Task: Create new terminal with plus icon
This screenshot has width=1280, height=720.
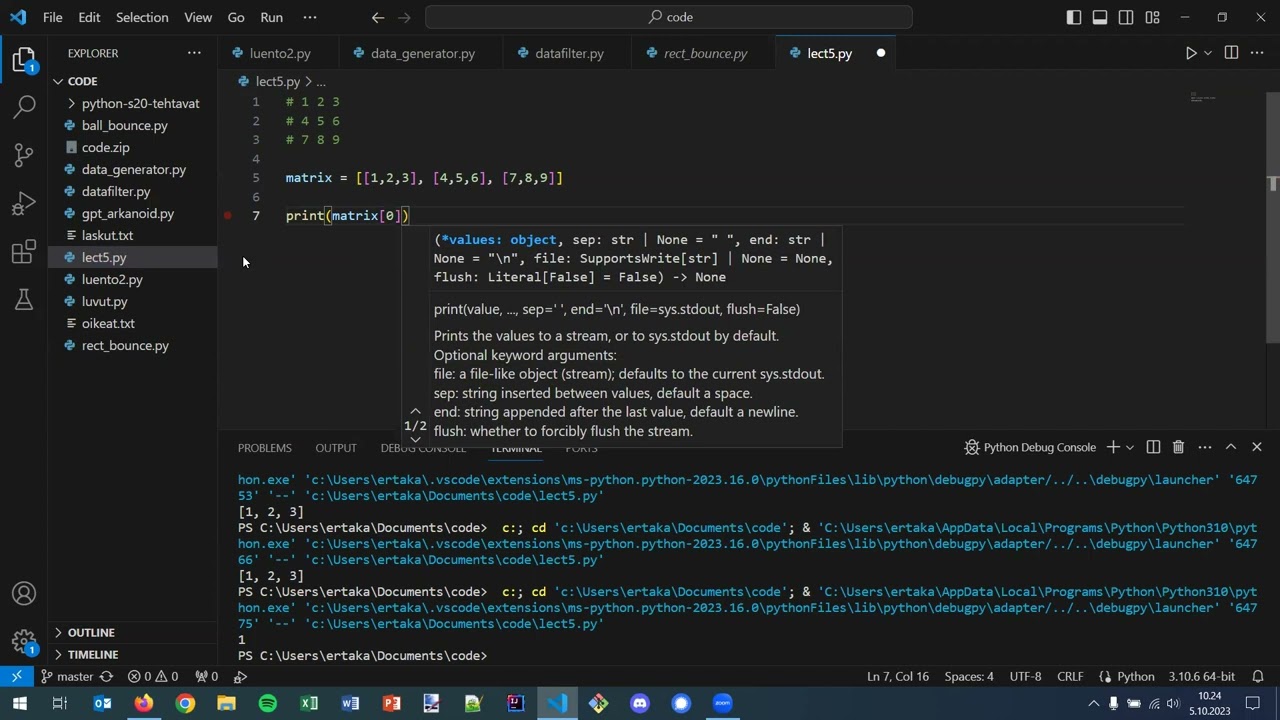Action: coord(1113,447)
